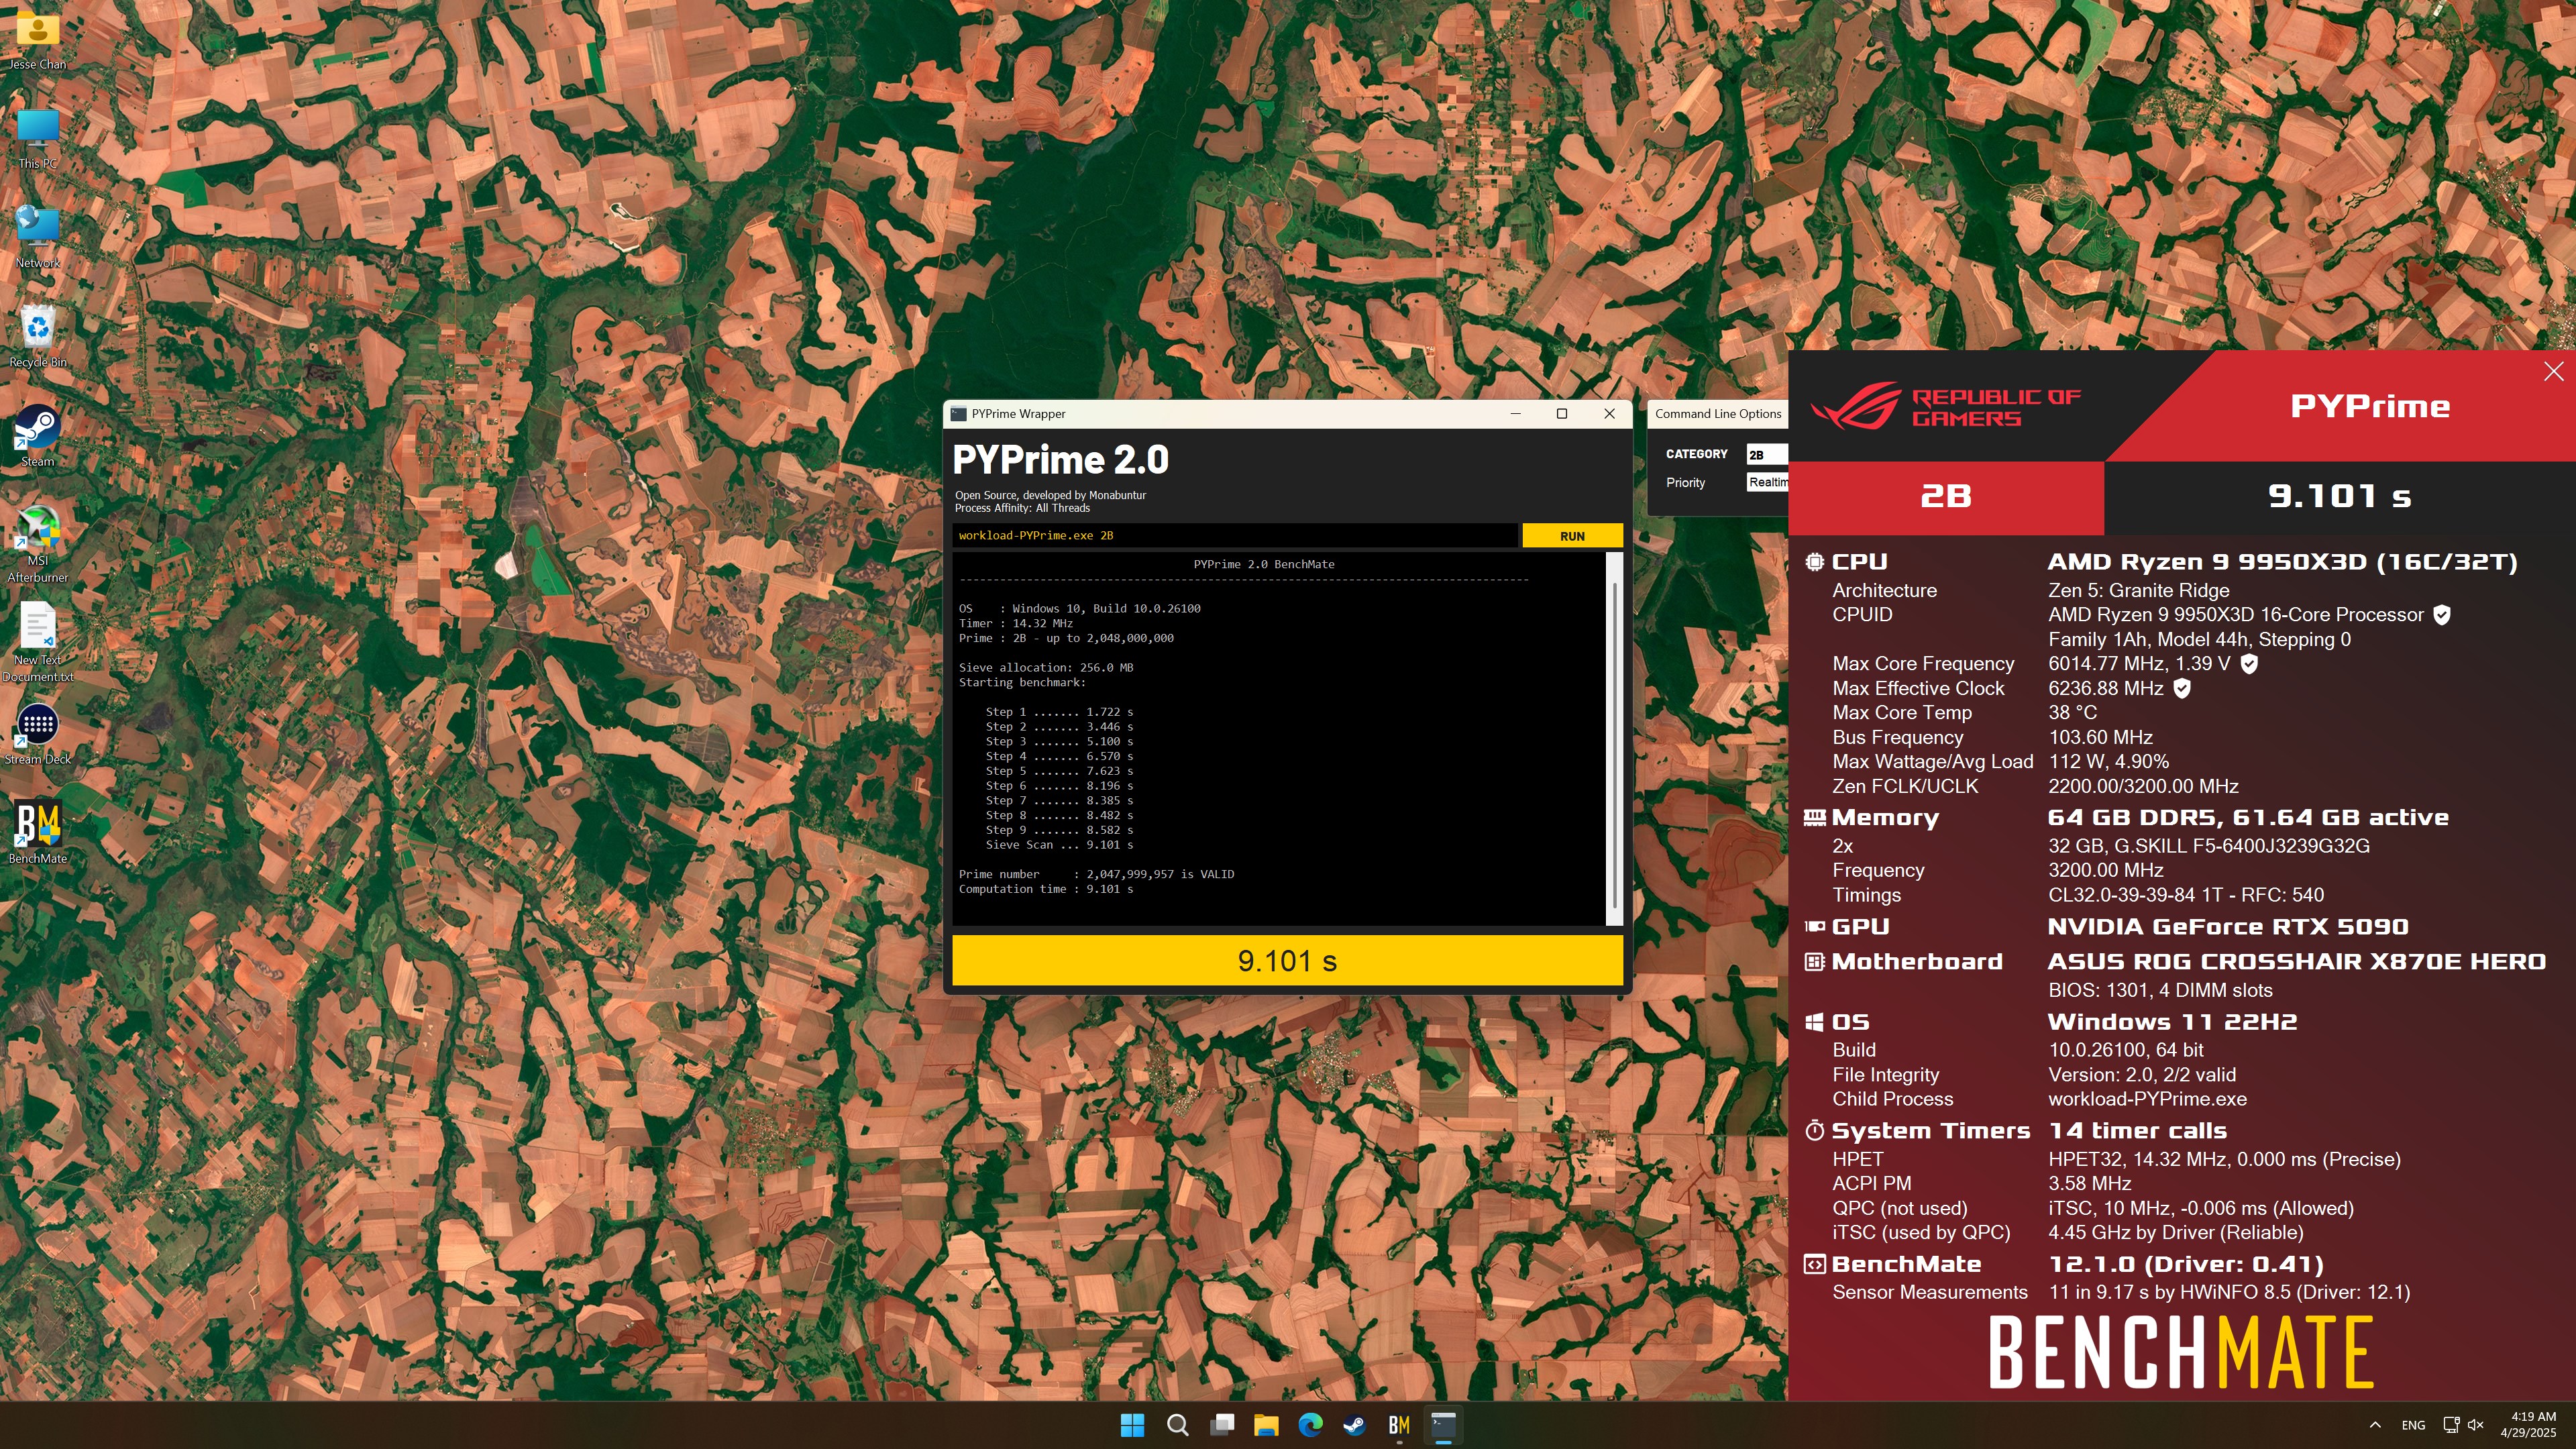Open Task View in the taskbar
This screenshot has height=1449, width=2576.
click(x=1221, y=1425)
